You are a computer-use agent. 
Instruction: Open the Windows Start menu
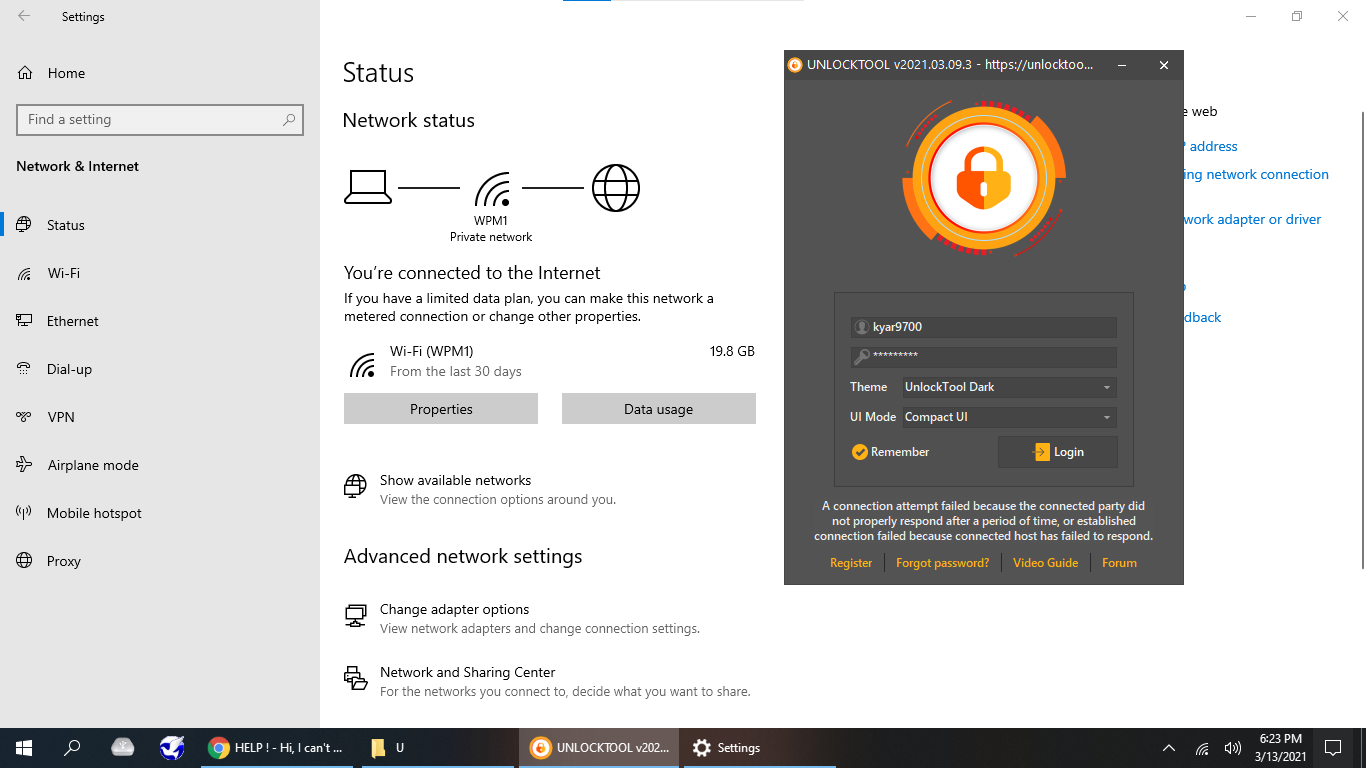point(24,748)
